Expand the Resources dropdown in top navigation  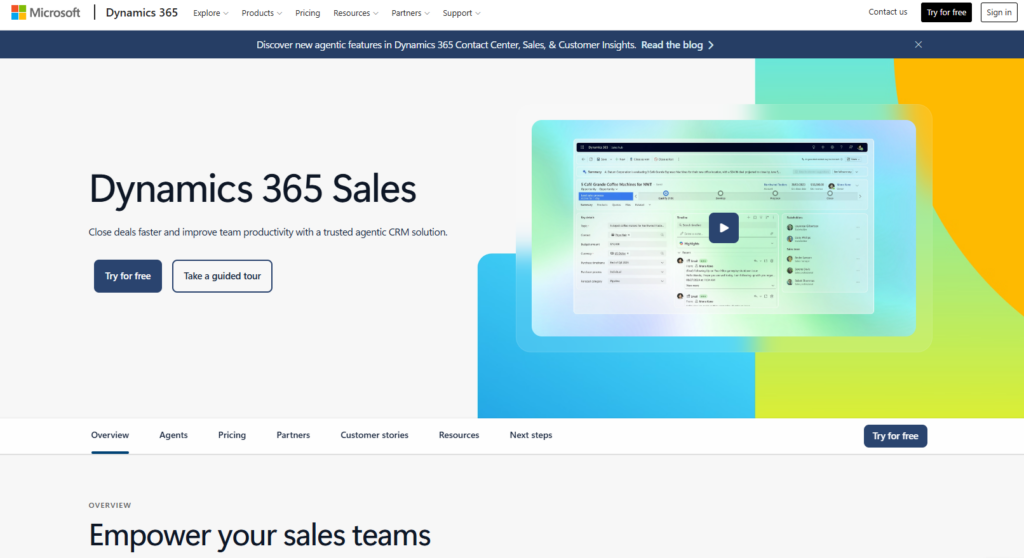point(355,13)
